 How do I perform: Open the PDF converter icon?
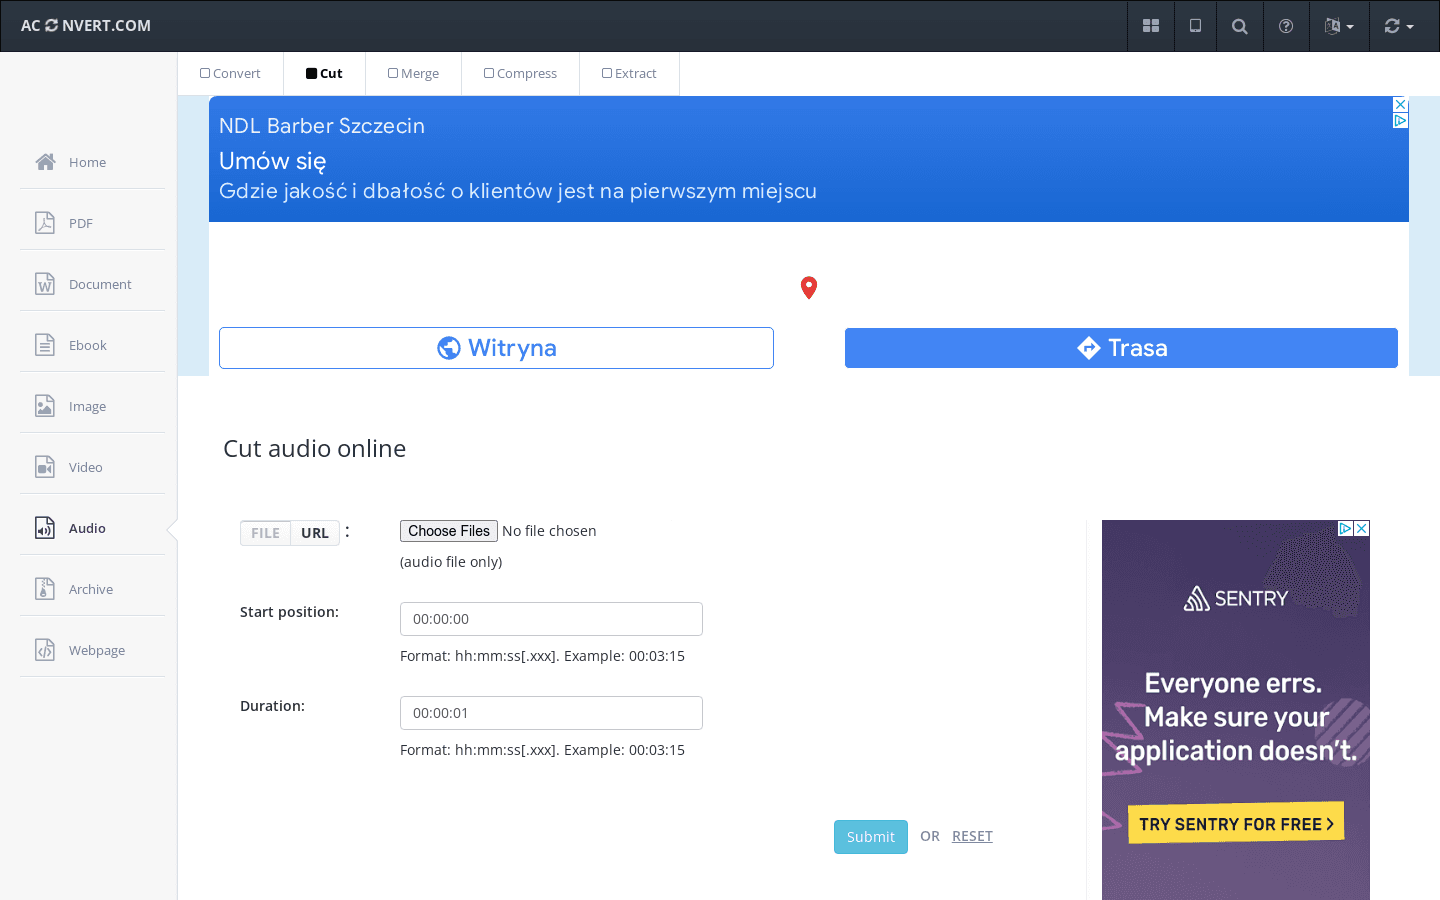click(x=45, y=223)
